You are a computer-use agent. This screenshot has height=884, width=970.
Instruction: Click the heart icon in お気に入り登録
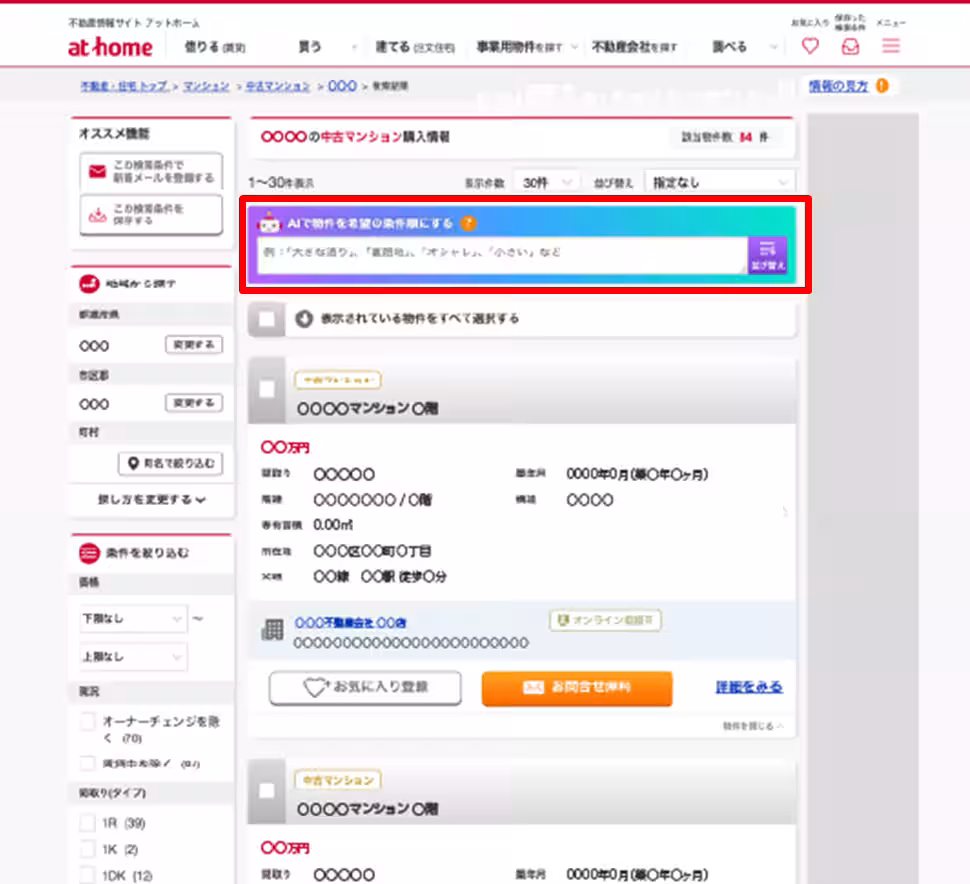pyautogui.click(x=314, y=687)
